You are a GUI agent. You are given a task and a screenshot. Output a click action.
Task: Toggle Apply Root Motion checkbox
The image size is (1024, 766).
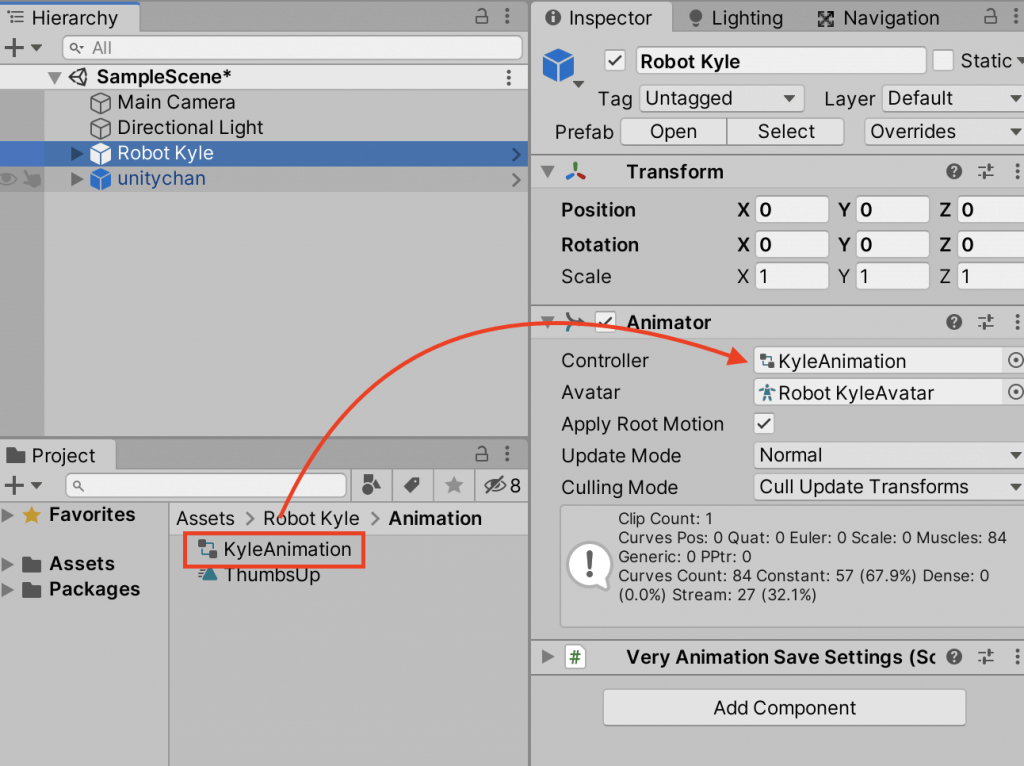click(x=764, y=424)
